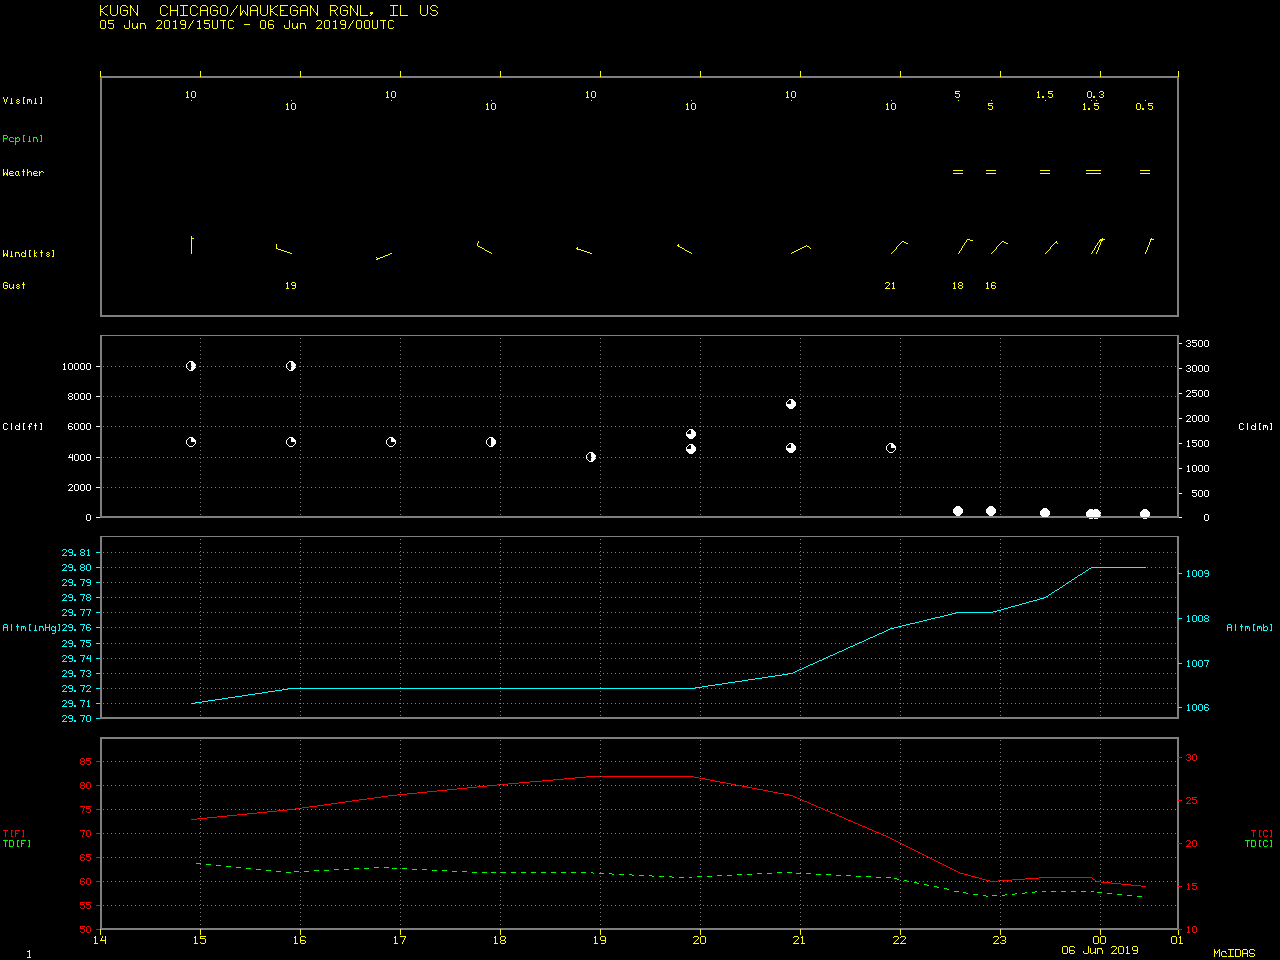The image size is (1280, 960).
Task: Click the rightmost overcast cloud symbol near ground level
Action: [1145, 514]
